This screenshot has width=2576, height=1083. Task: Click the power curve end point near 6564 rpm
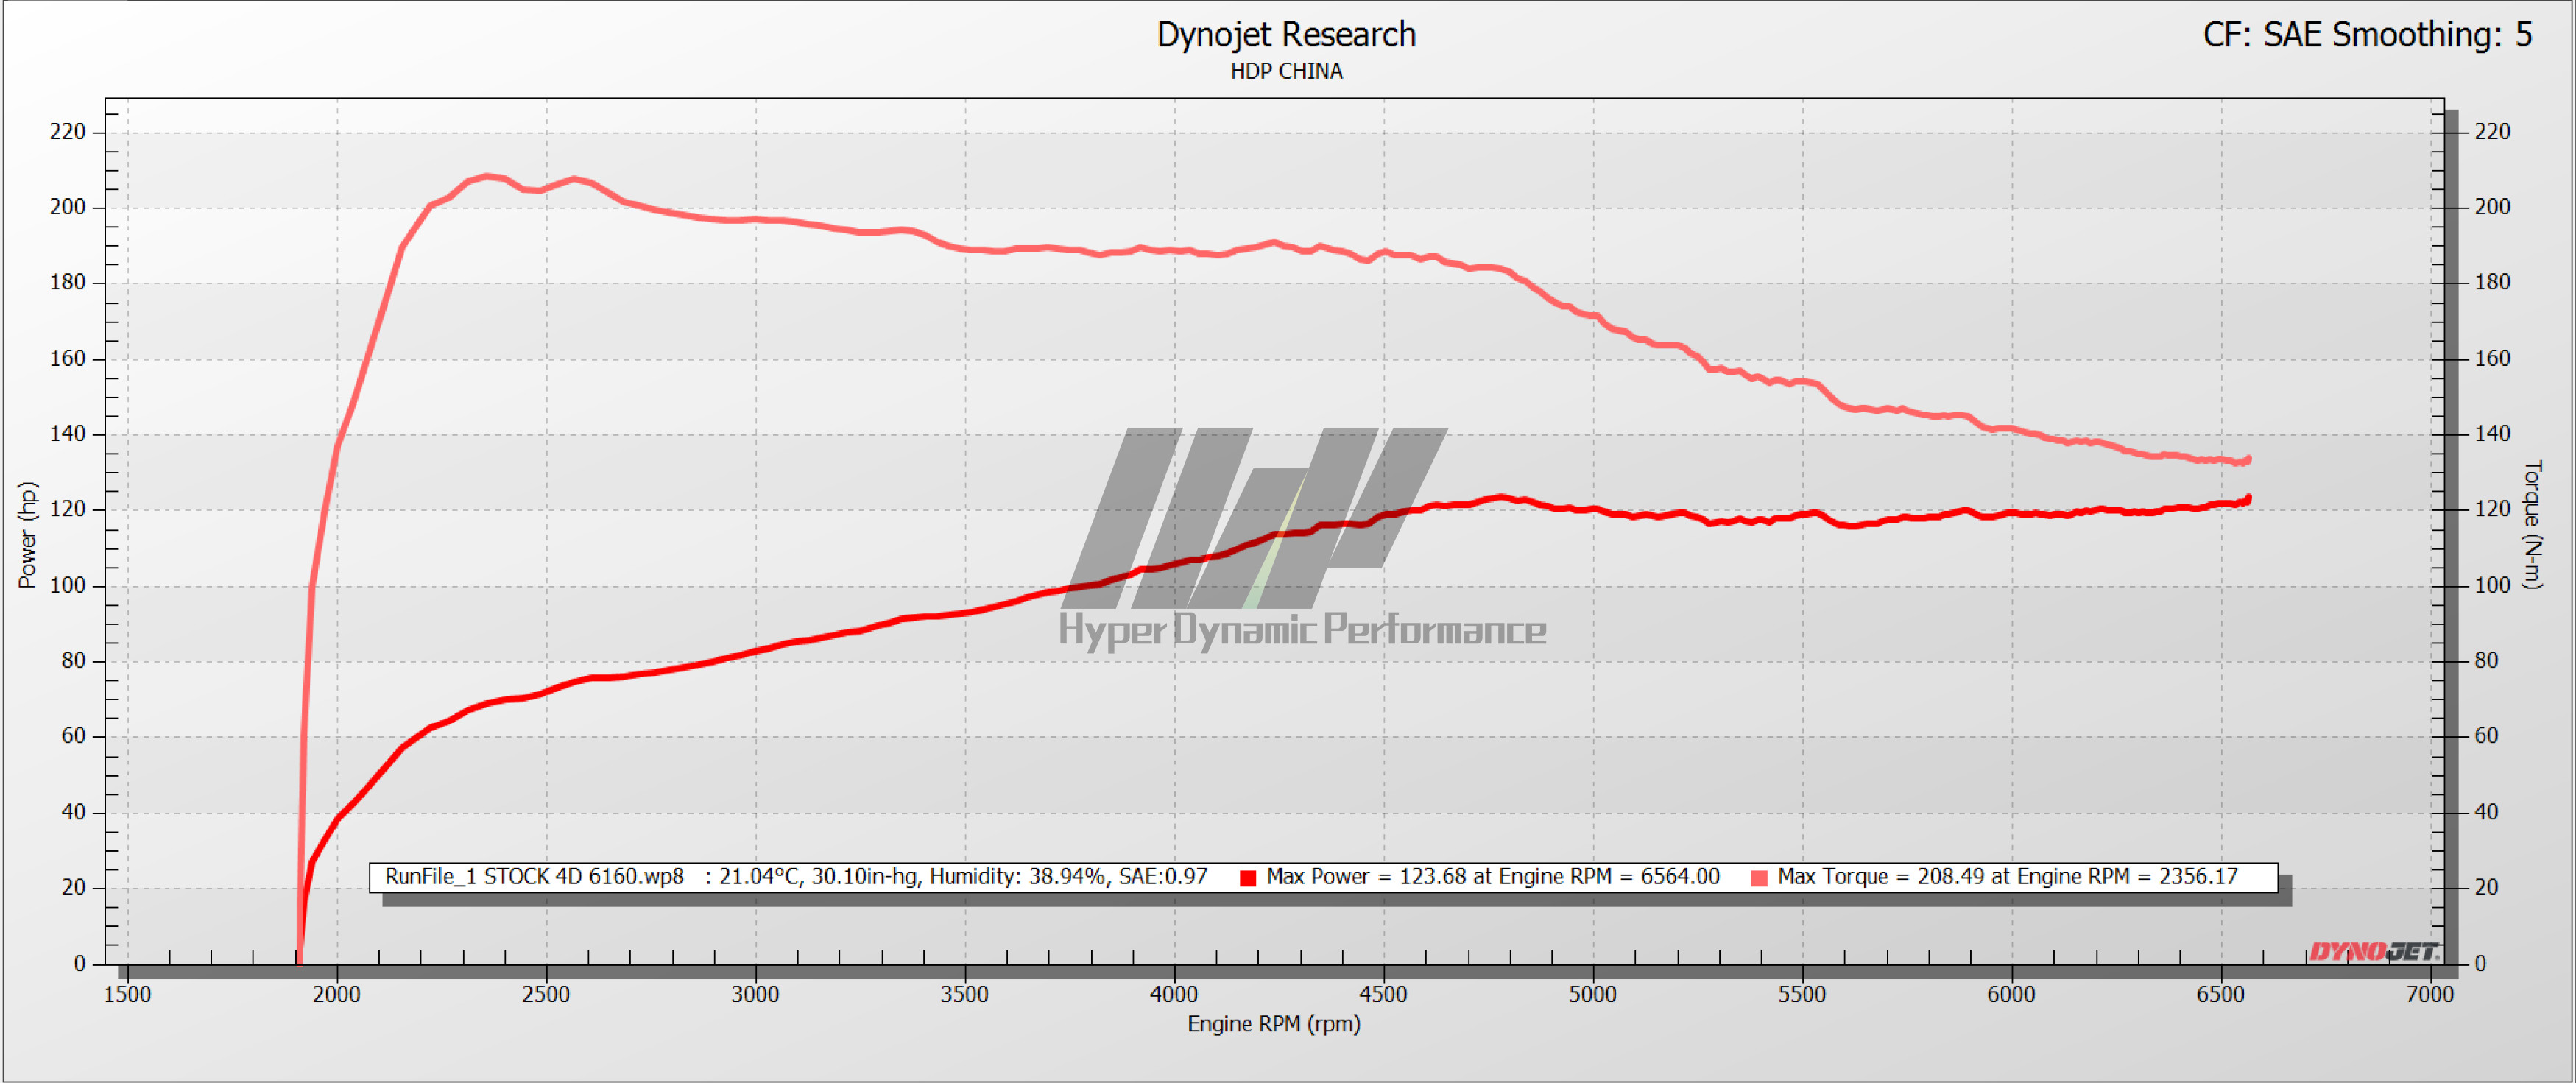tap(2248, 498)
